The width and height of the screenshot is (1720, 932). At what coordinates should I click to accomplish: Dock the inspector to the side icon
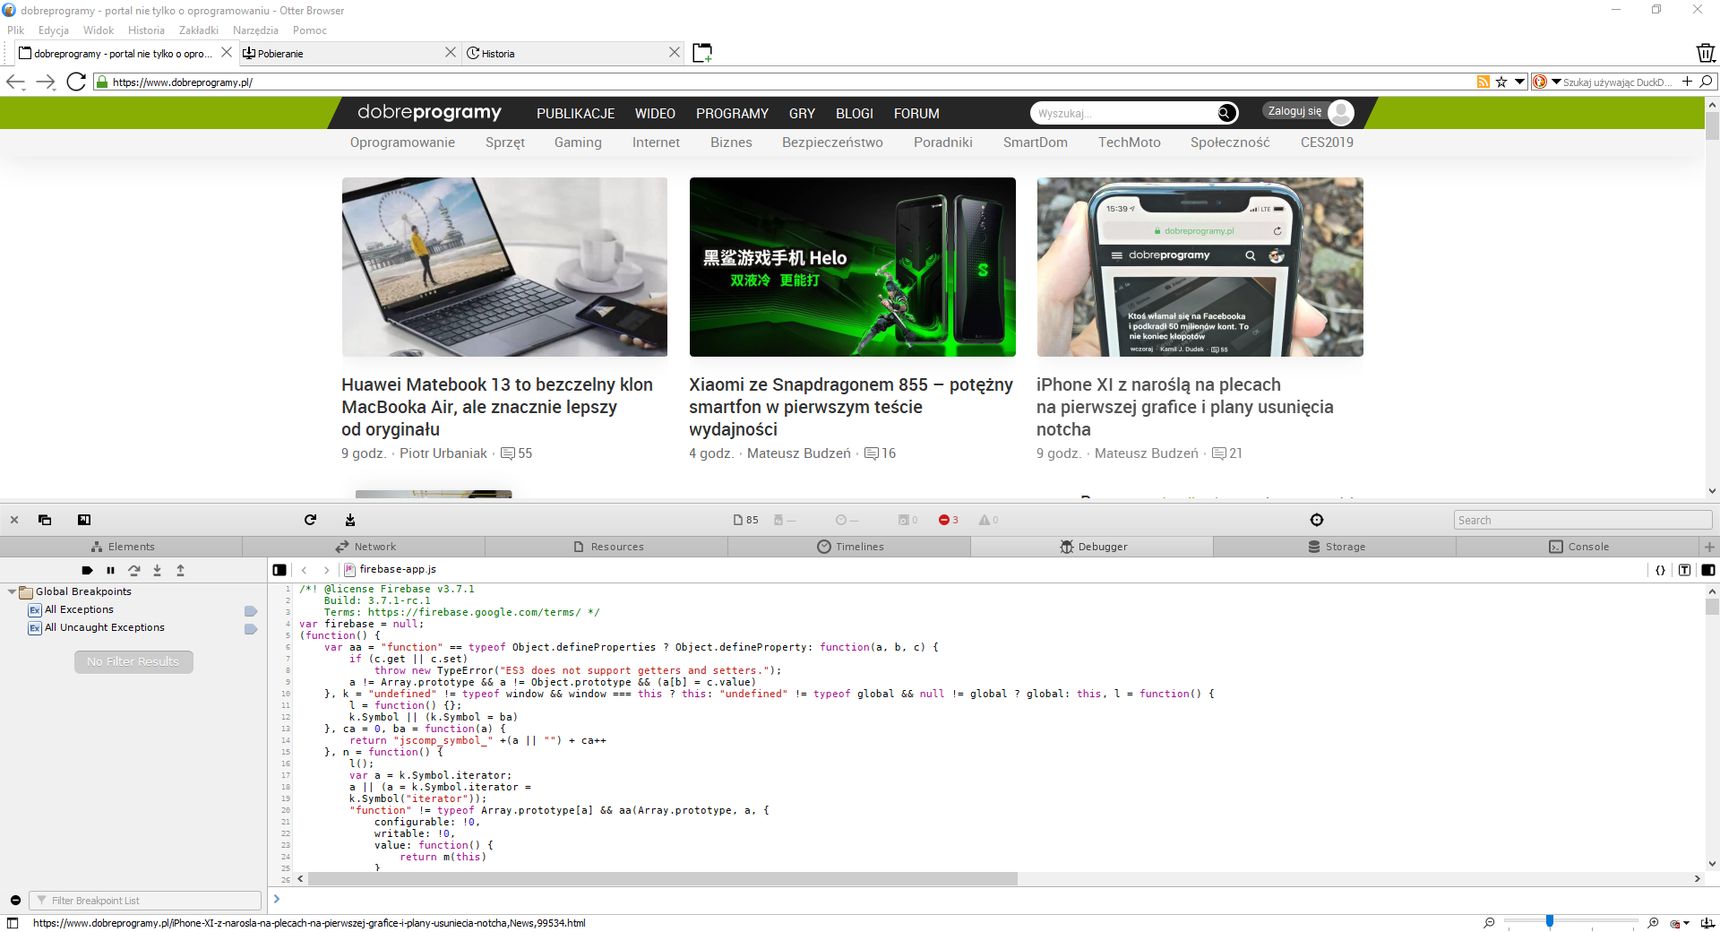tap(84, 520)
